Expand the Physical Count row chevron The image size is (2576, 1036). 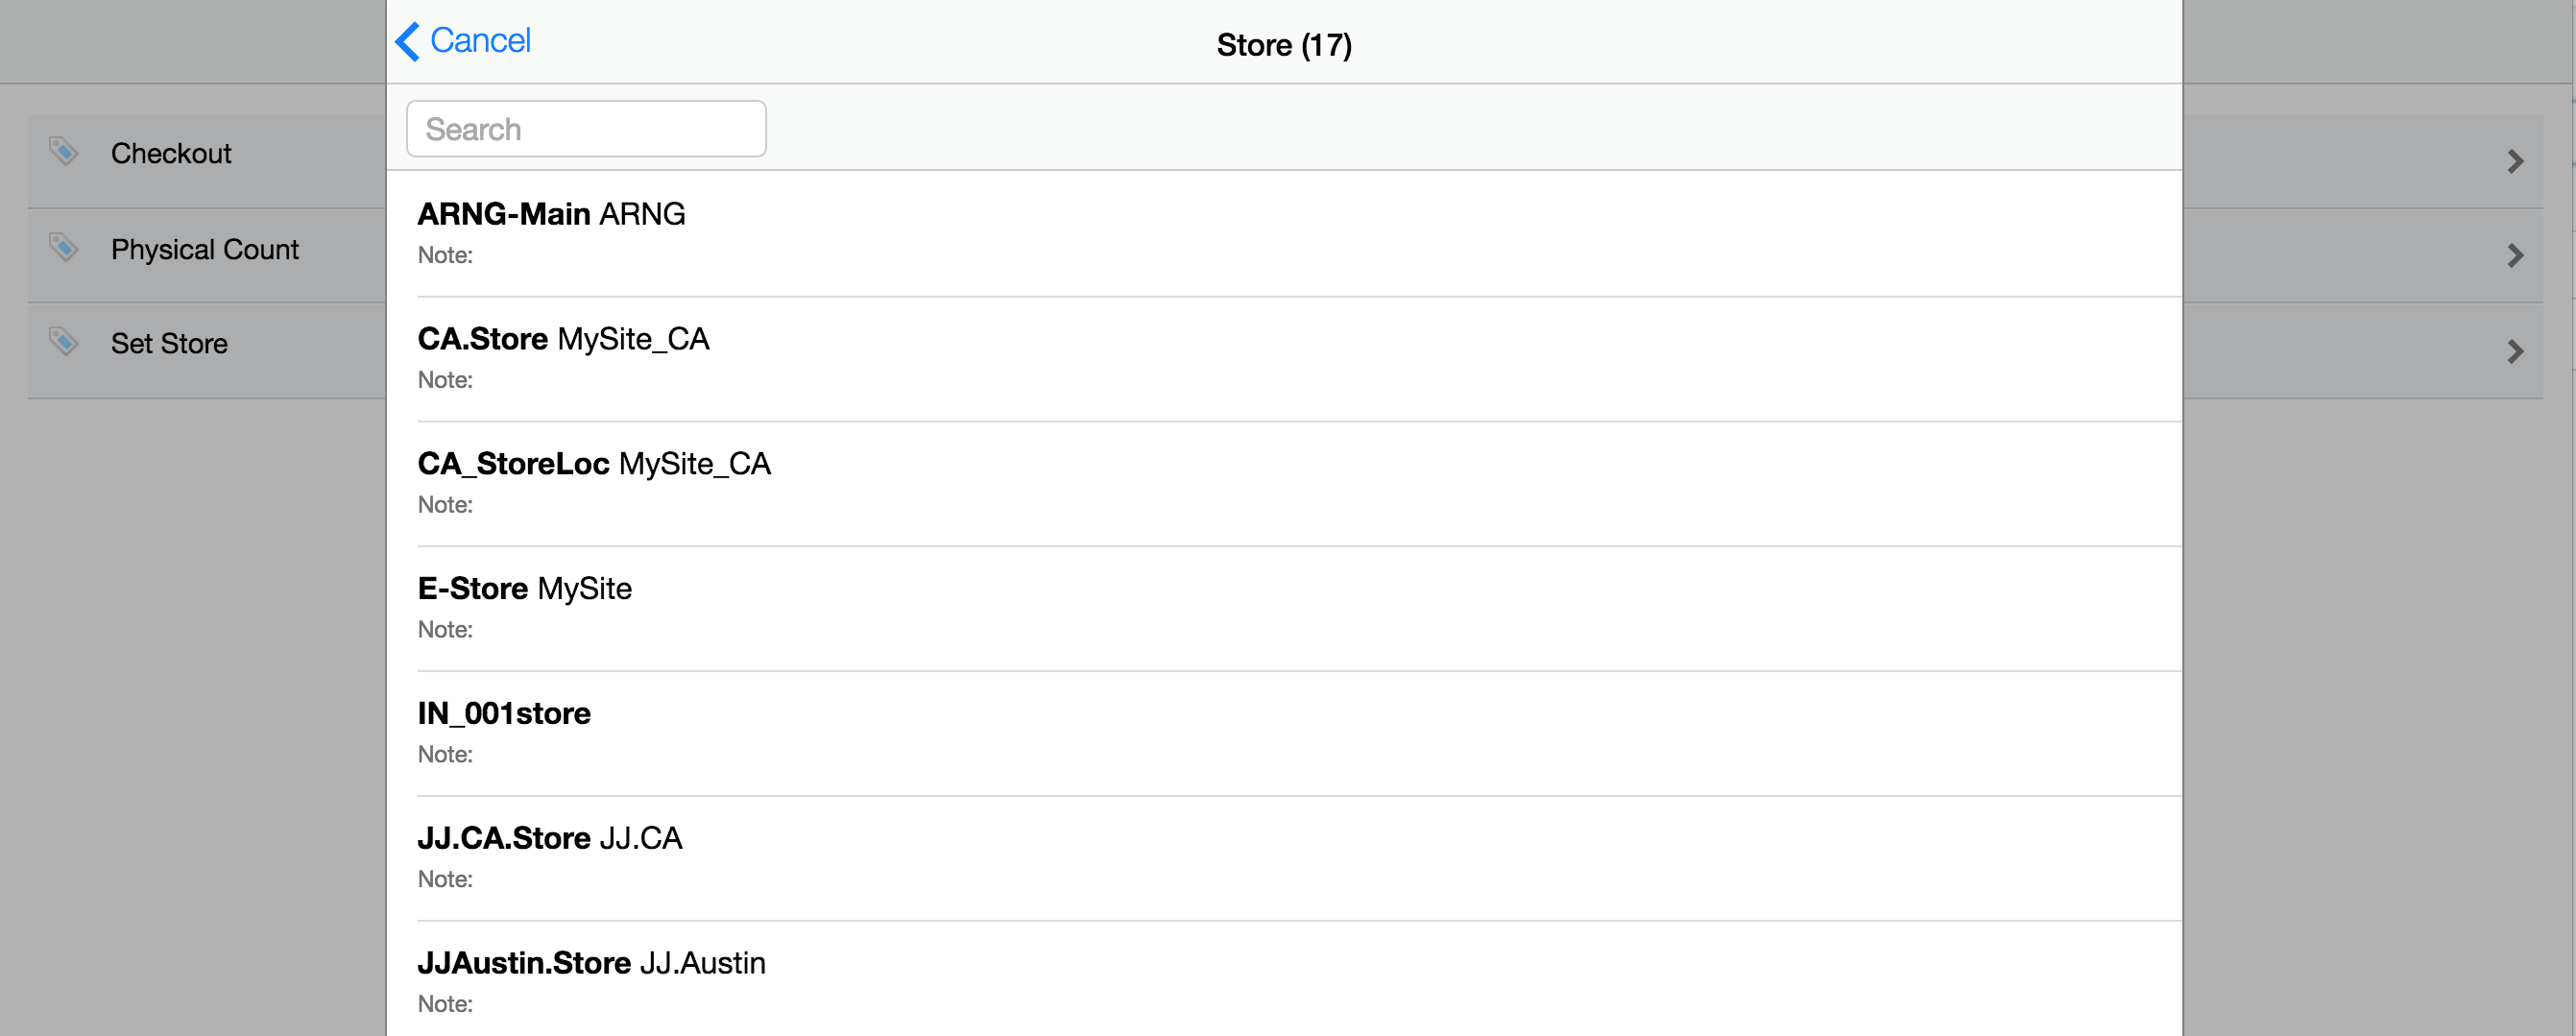tap(2515, 256)
